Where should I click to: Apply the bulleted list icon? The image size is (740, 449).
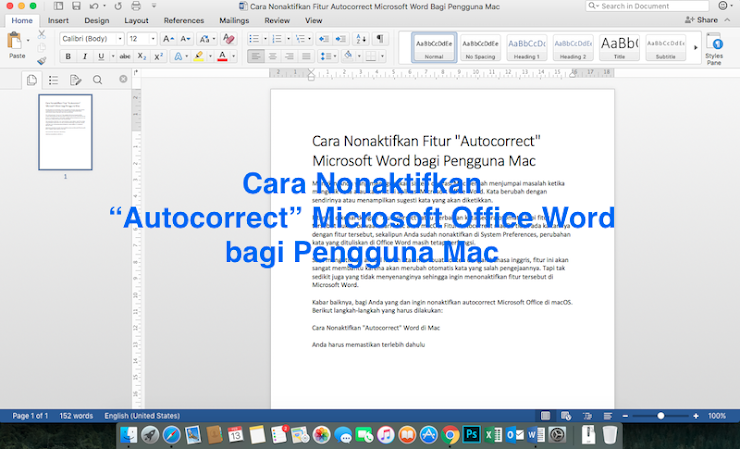(254, 39)
